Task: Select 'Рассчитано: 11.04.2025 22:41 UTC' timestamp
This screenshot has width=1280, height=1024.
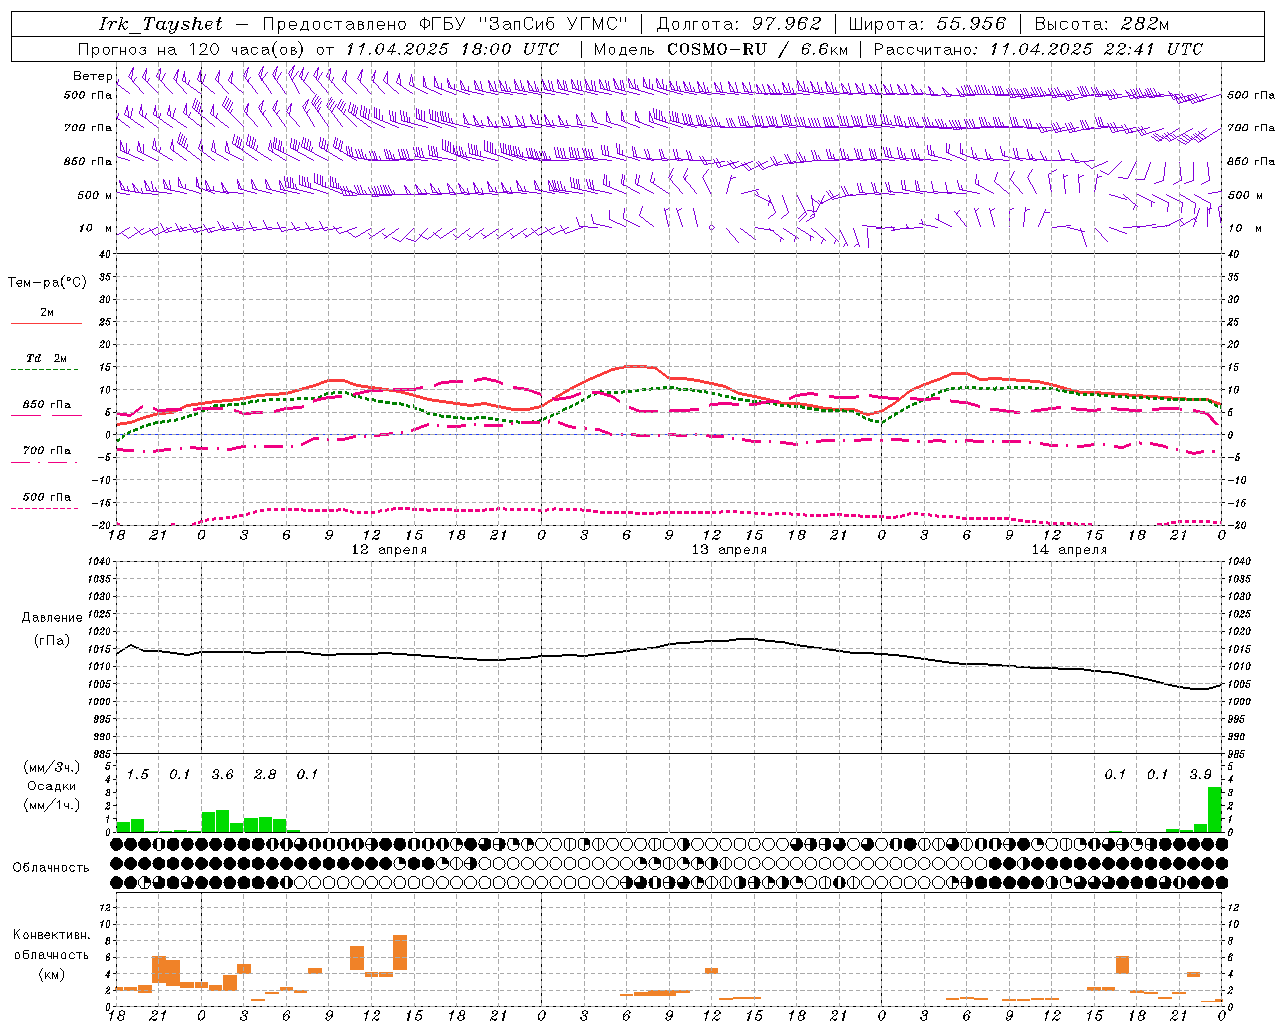Action: [1038, 49]
